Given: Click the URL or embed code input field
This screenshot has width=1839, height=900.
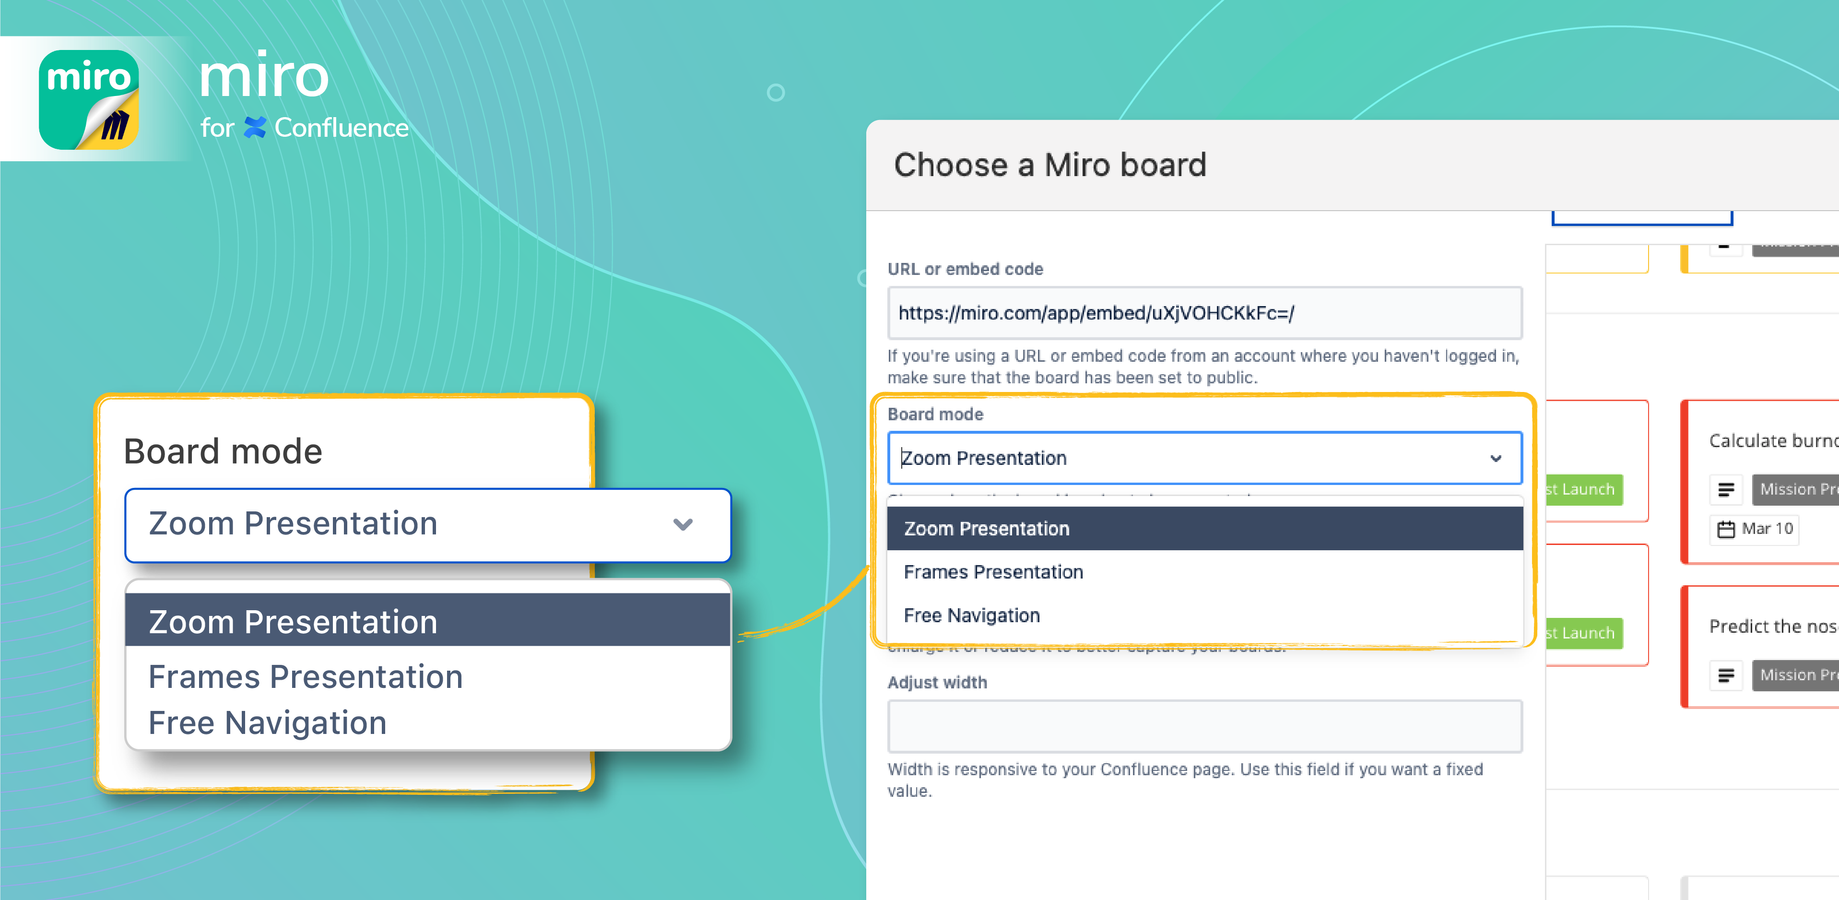Looking at the screenshot, I should [x=1205, y=313].
